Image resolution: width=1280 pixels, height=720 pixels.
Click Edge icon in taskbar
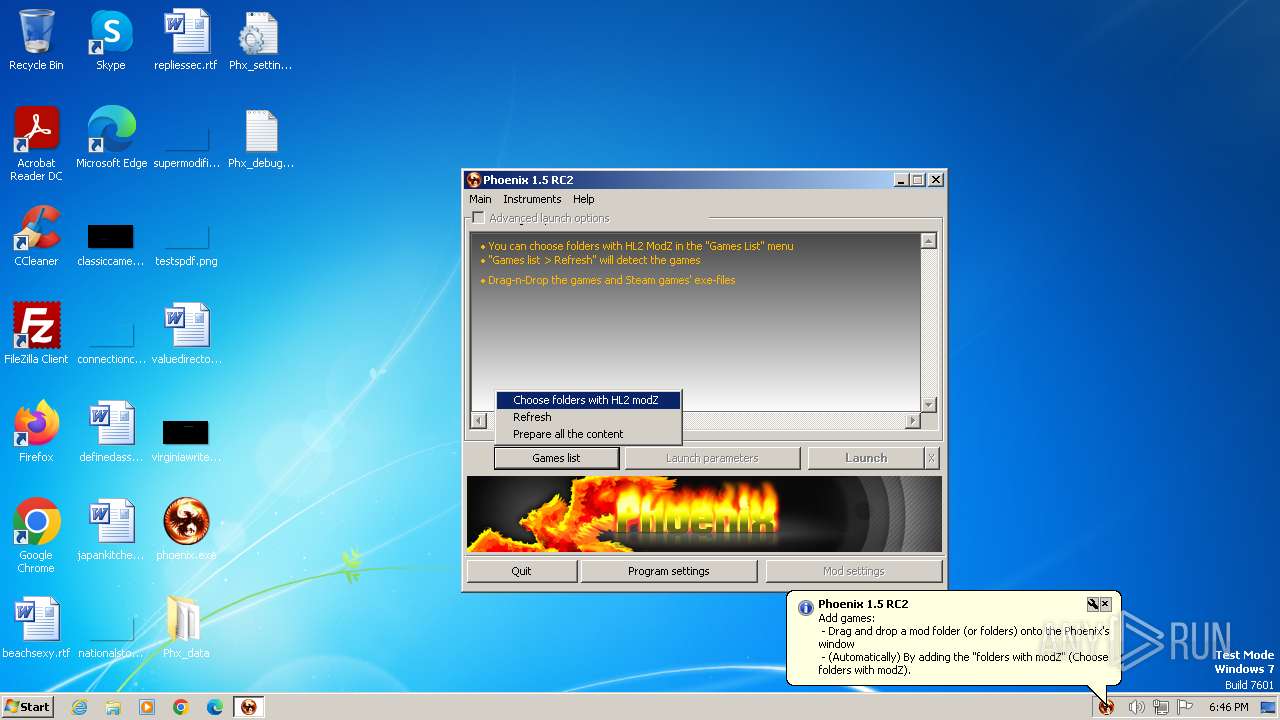pos(215,707)
